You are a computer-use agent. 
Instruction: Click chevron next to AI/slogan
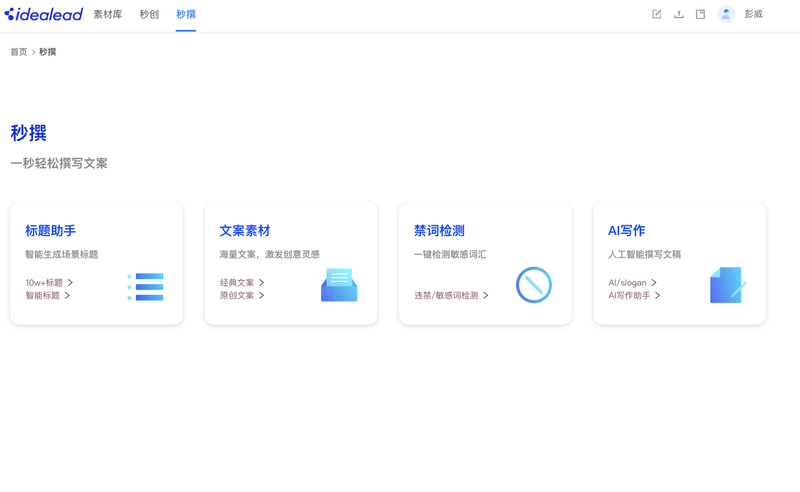tap(654, 282)
